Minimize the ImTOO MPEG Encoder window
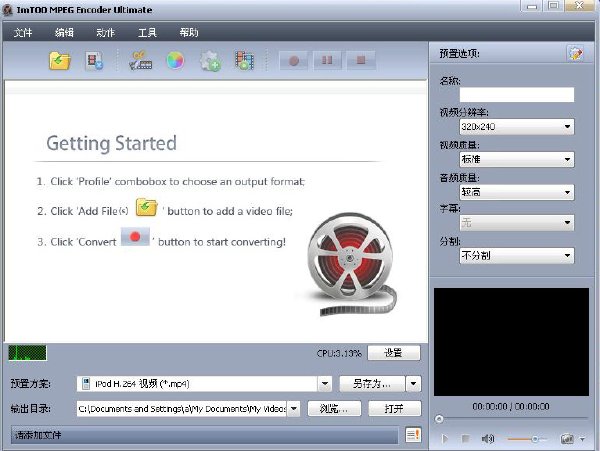Image resolution: width=600 pixels, height=451 pixels. coord(532,7)
